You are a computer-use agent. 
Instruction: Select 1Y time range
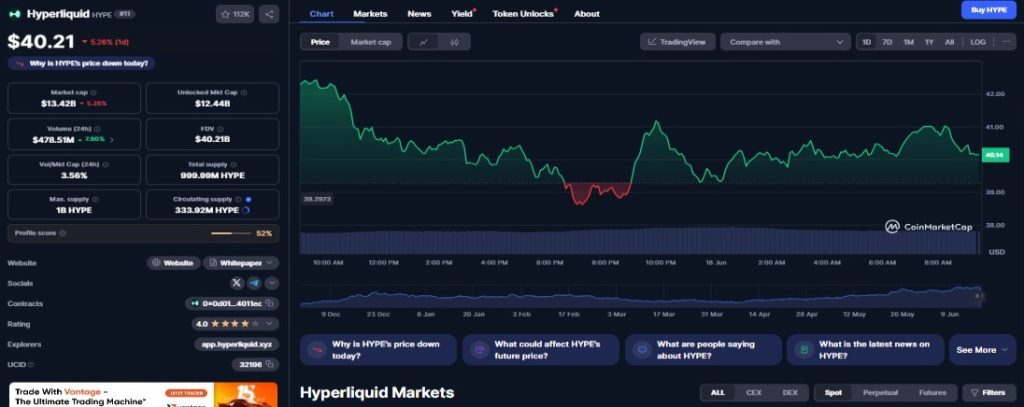pos(929,42)
